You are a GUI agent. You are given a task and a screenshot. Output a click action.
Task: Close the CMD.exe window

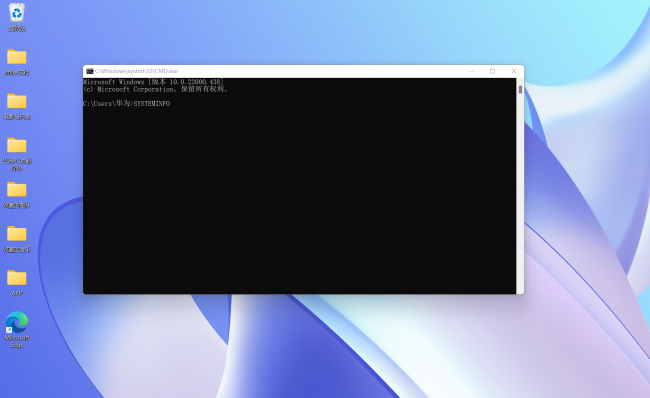(514, 71)
